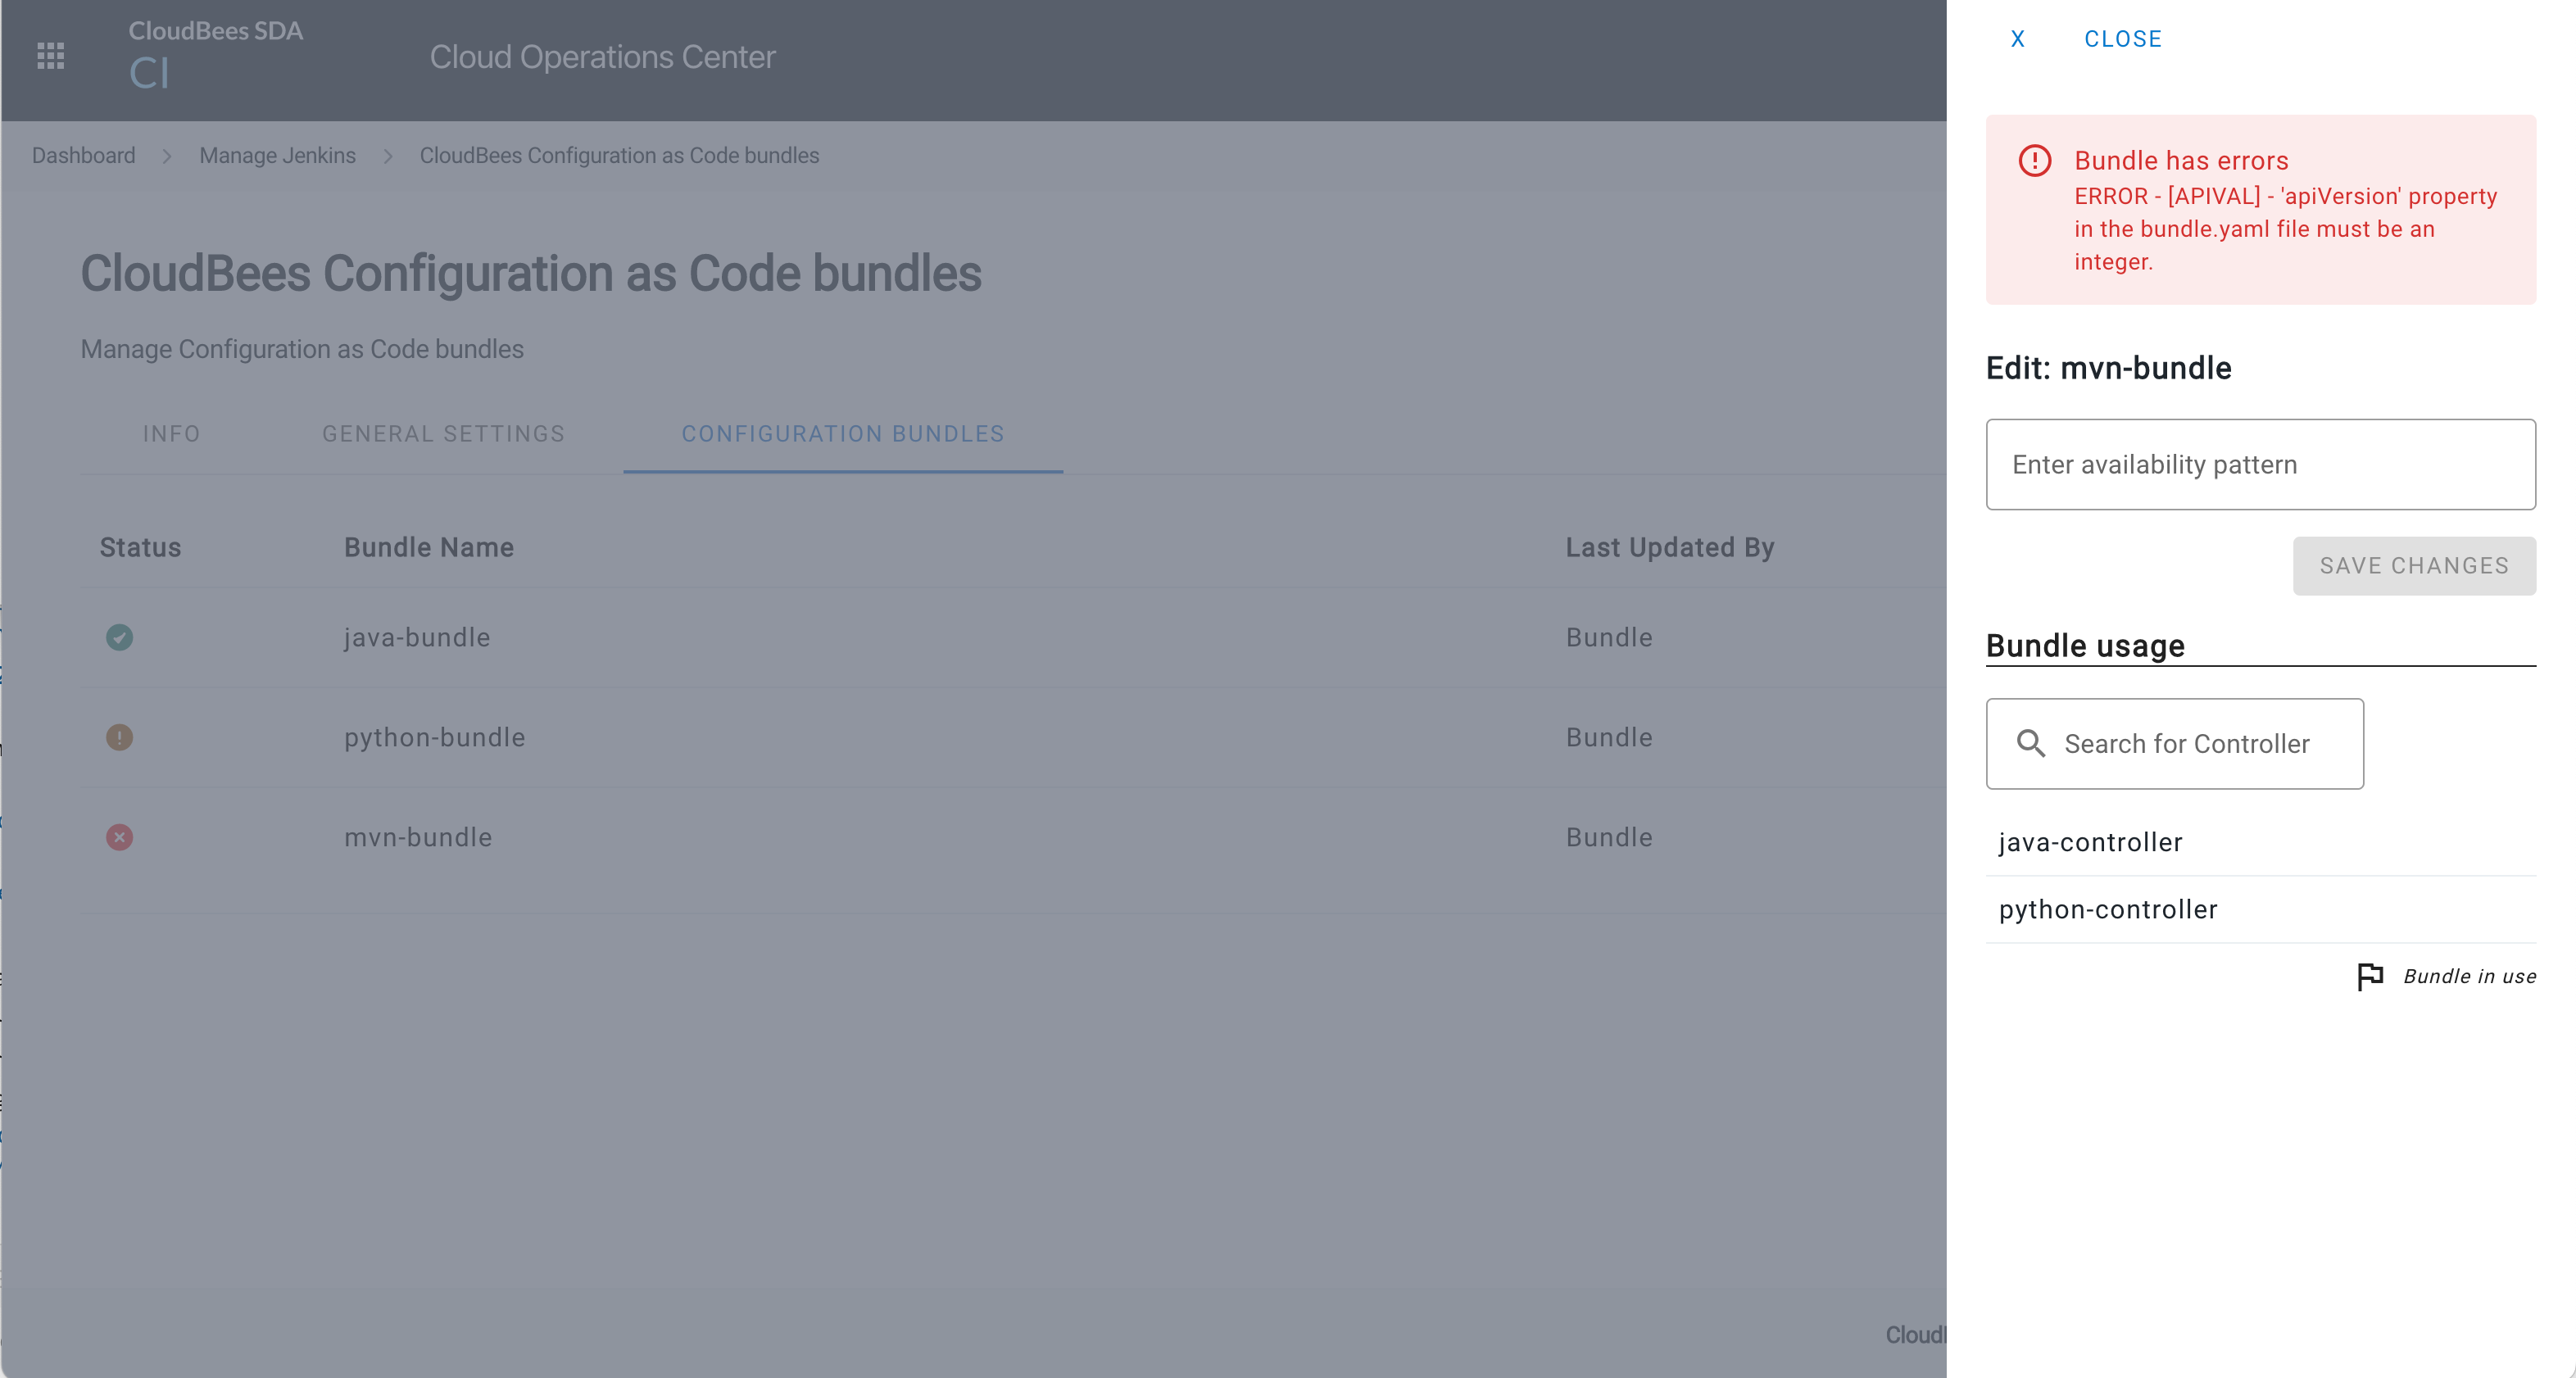
Task: Navigate to Manage Jenkins breadcrumb link
Action: pyautogui.click(x=278, y=156)
